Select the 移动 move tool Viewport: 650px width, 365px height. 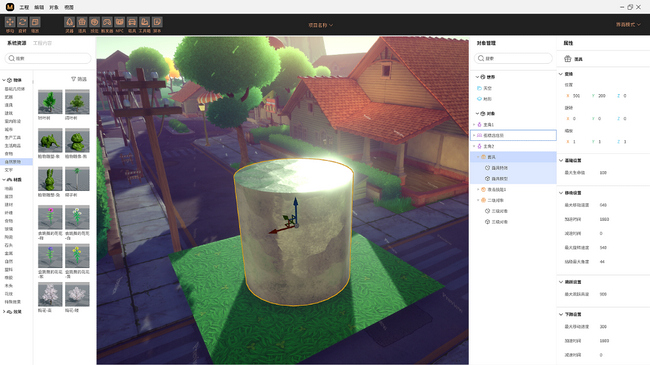(10, 22)
